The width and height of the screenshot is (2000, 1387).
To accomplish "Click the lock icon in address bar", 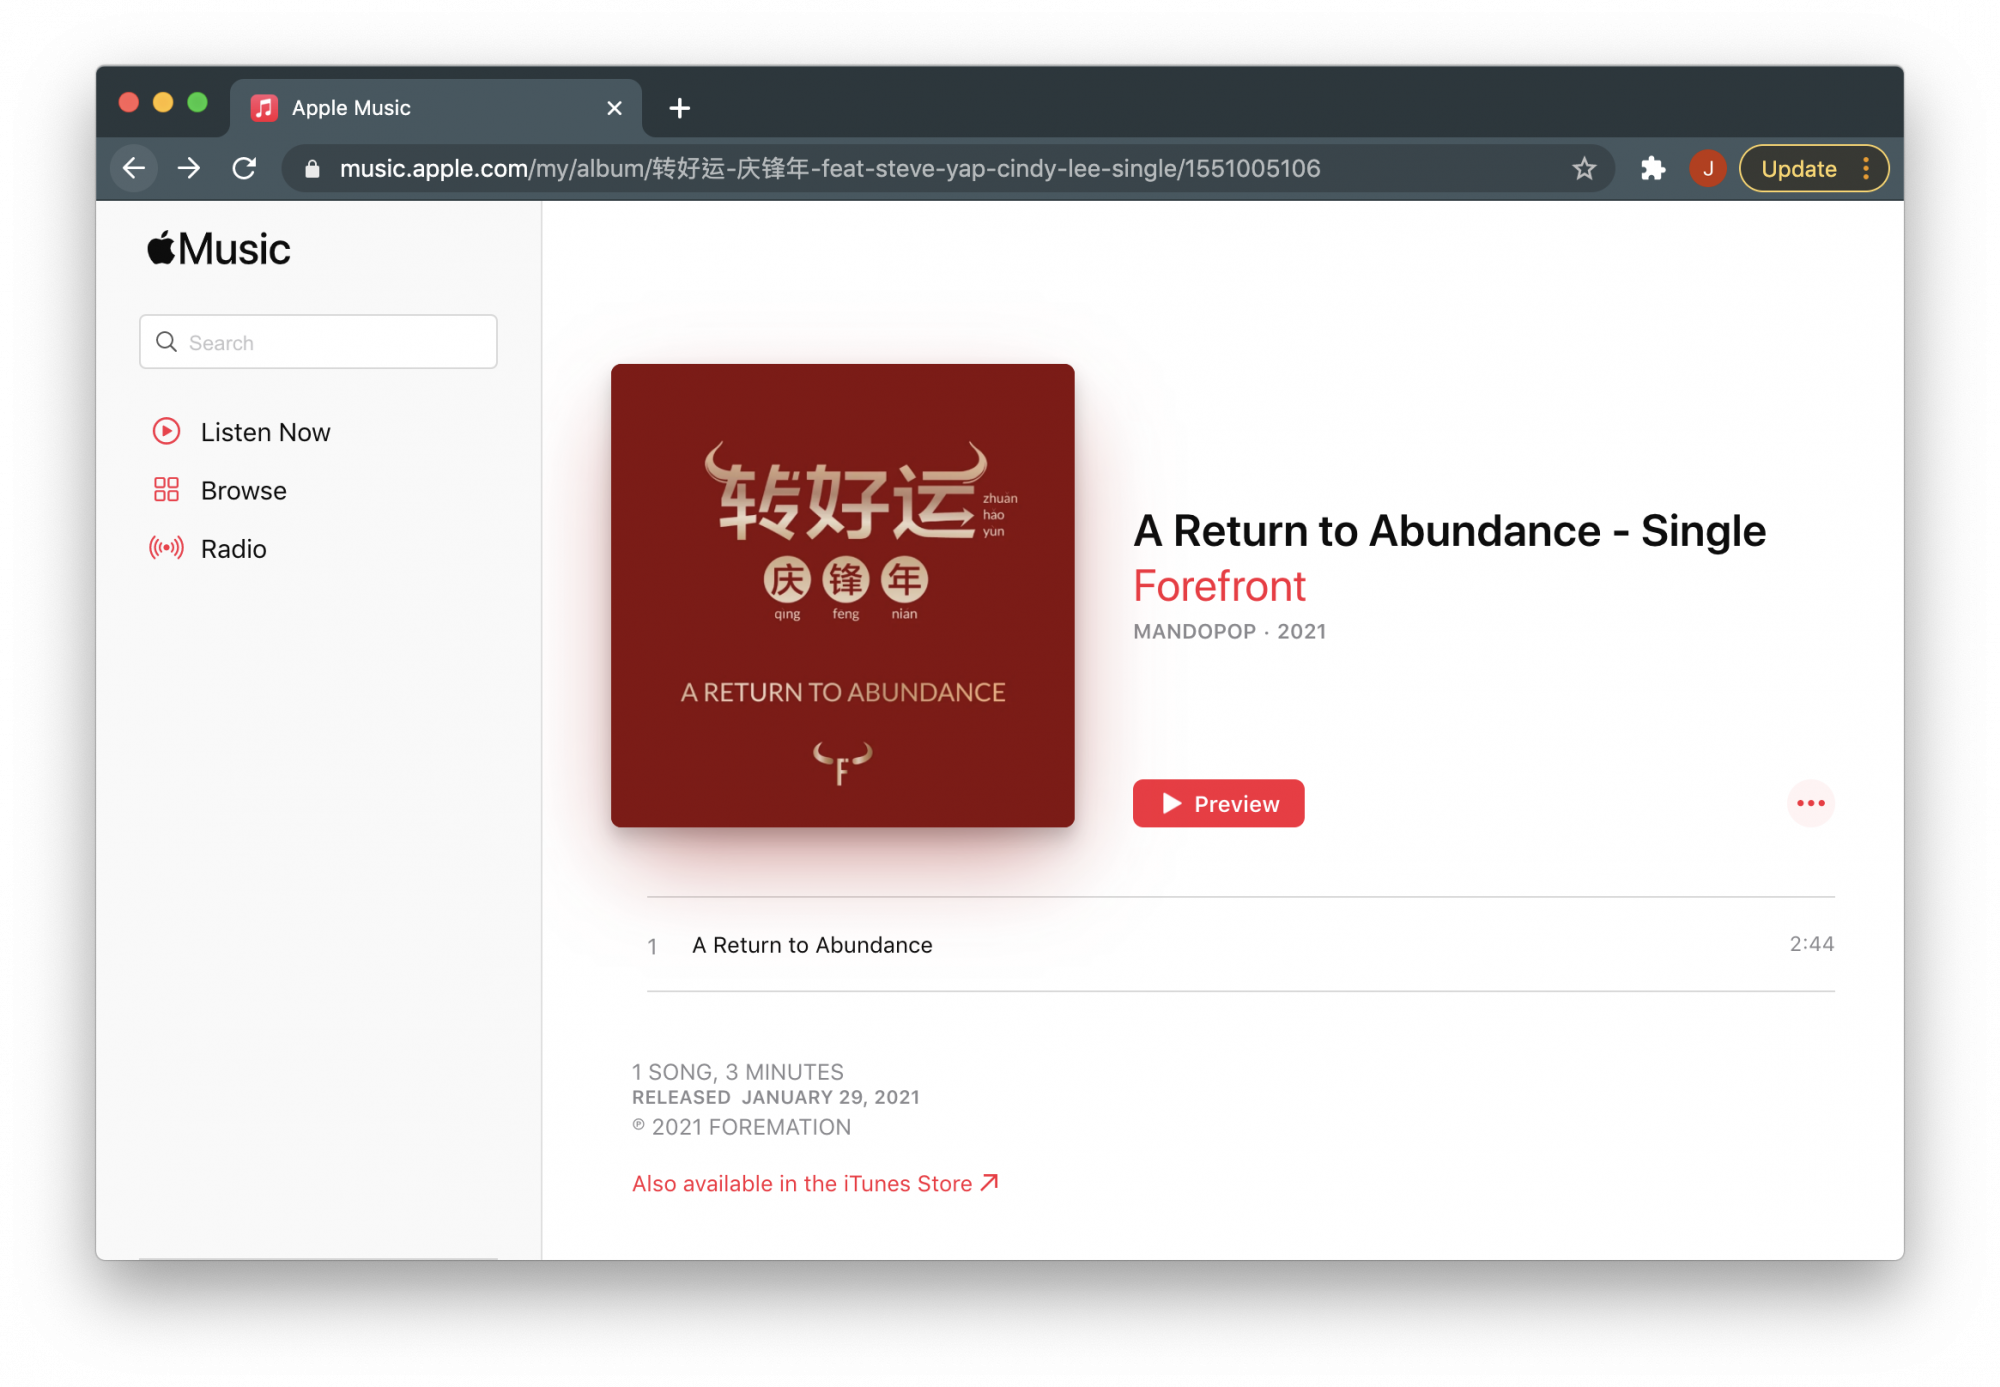I will 312,169.
